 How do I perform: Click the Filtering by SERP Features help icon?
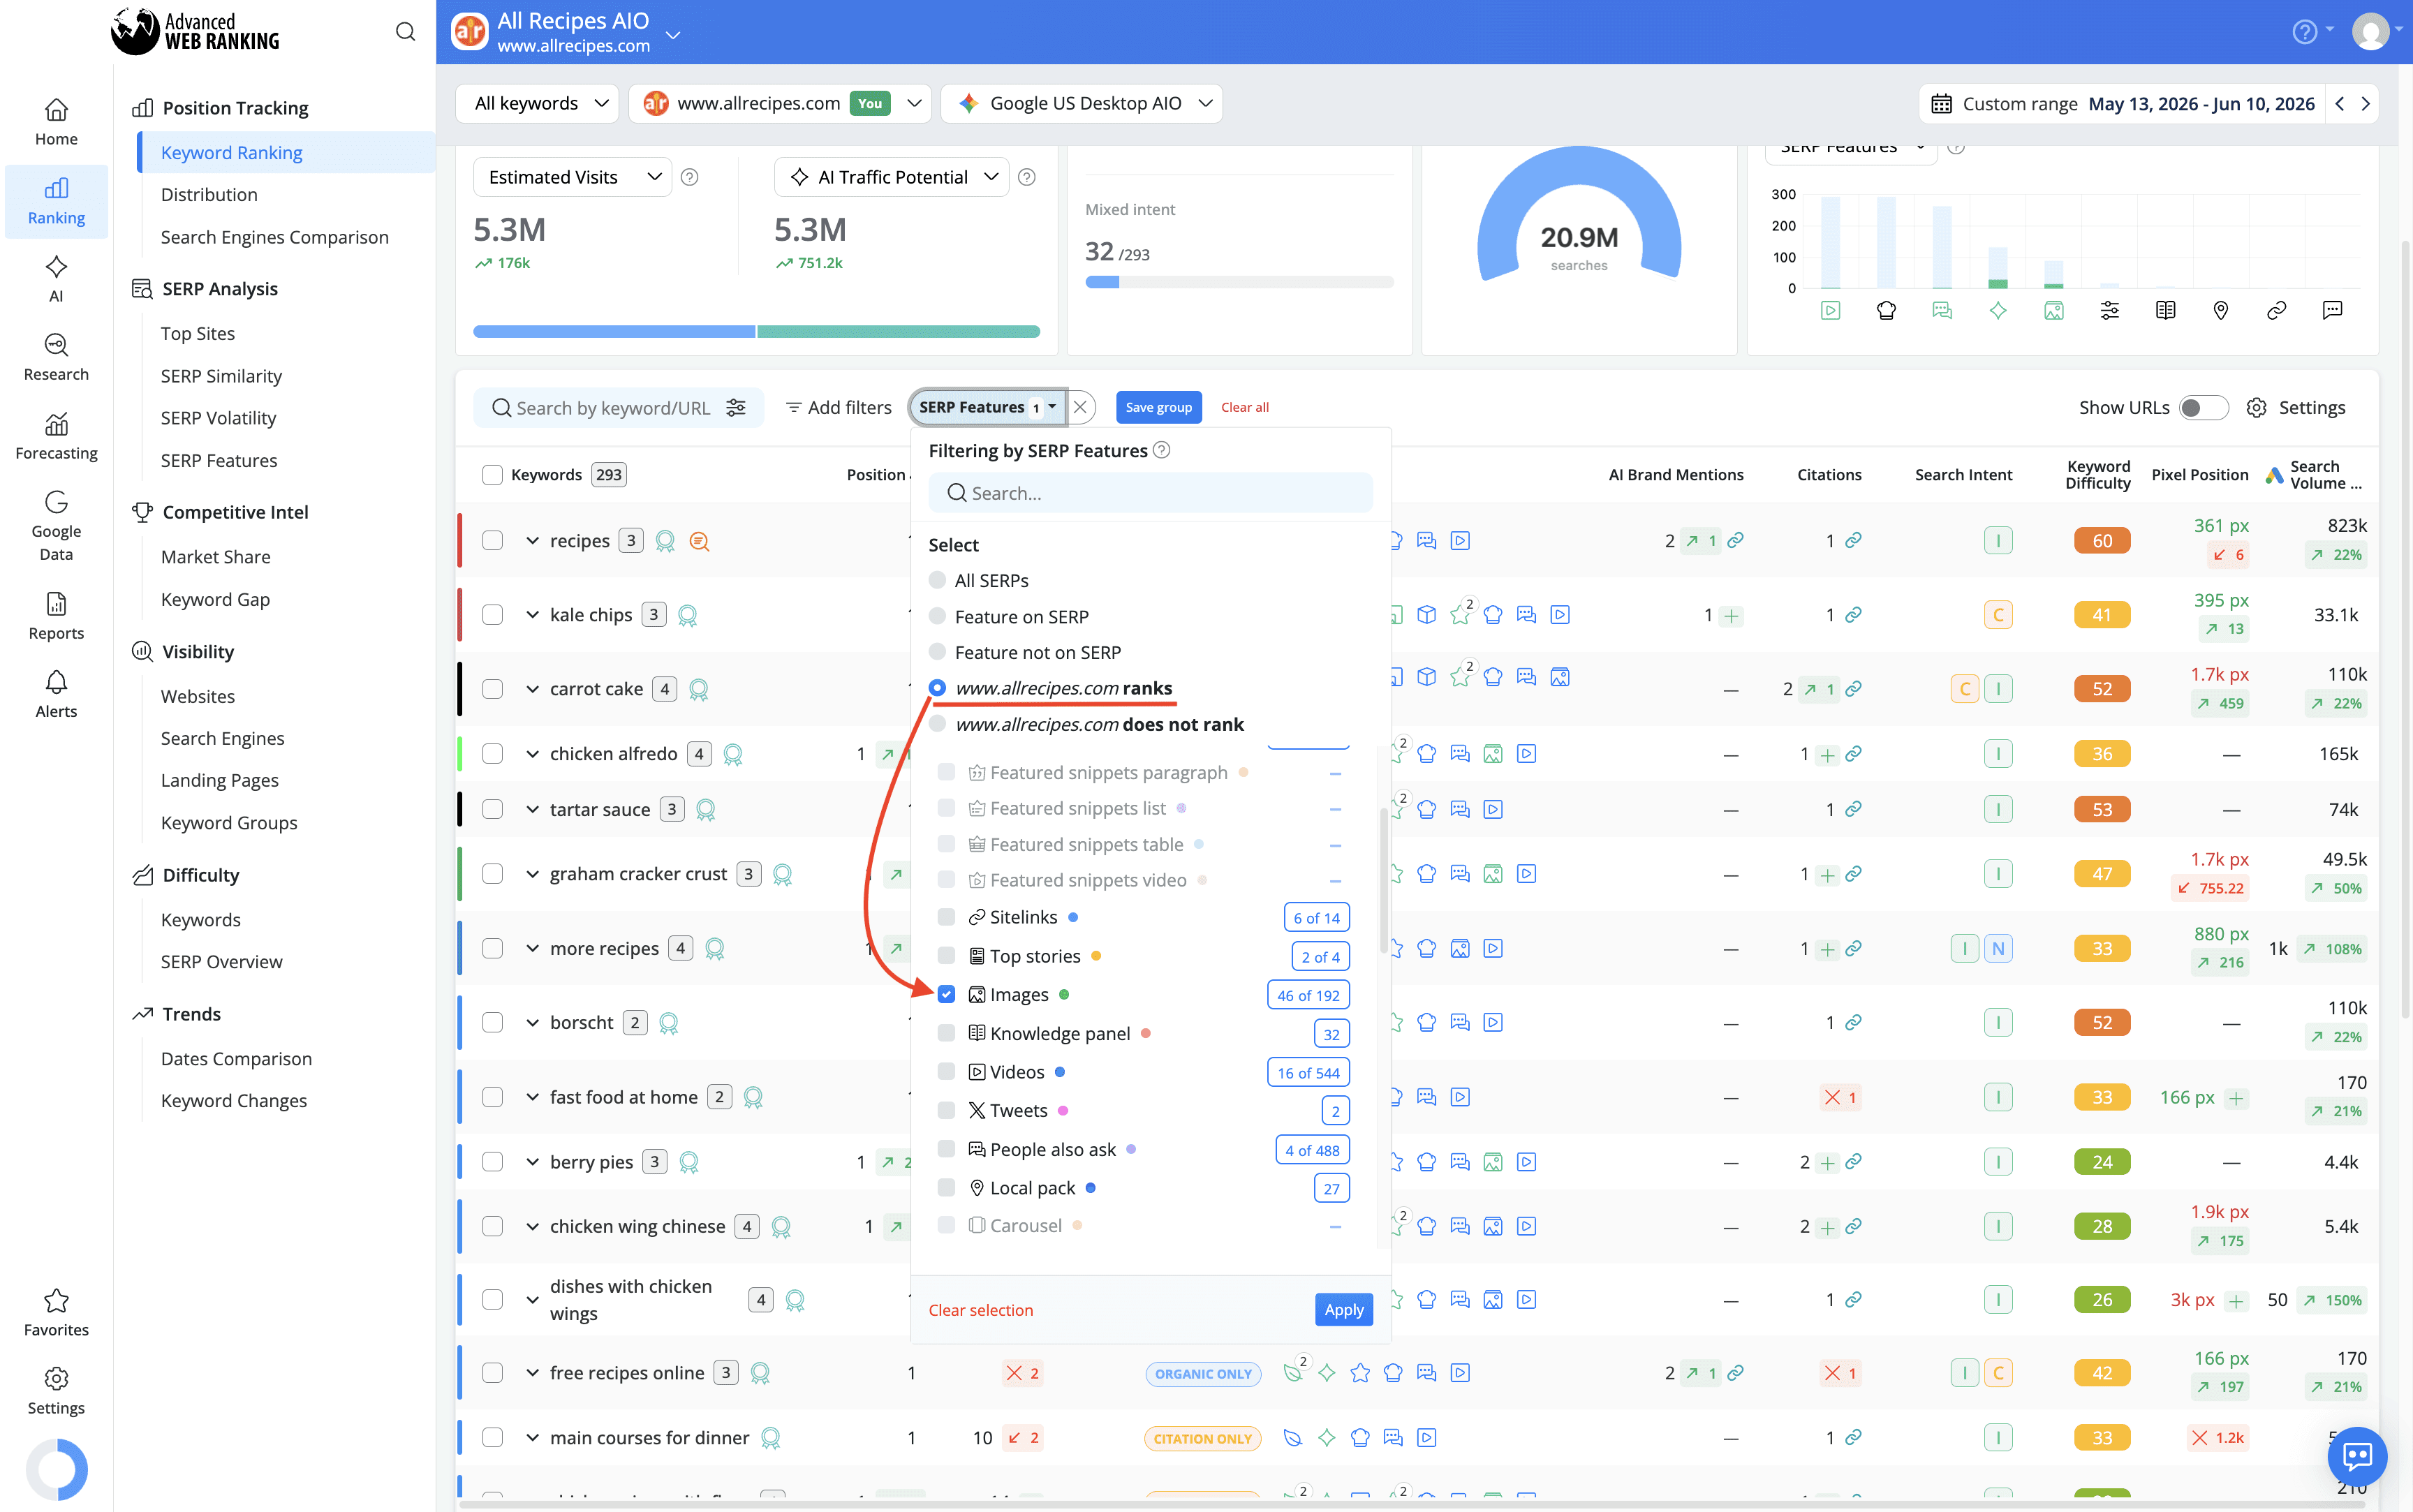click(1161, 450)
